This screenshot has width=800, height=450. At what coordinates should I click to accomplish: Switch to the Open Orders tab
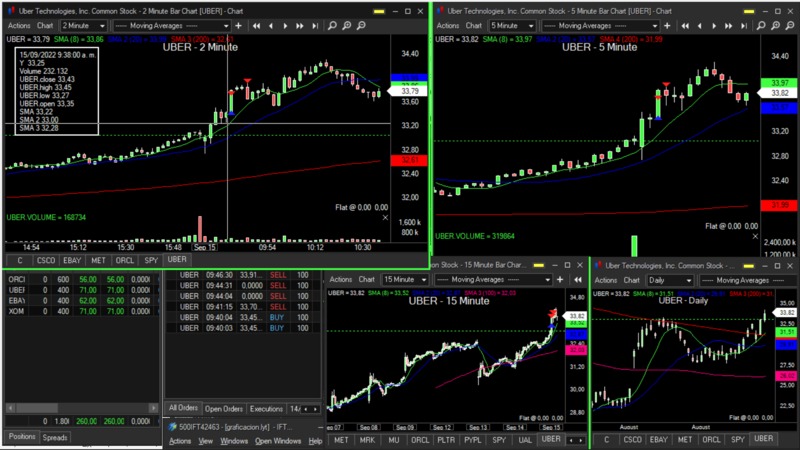click(x=224, y=409)
